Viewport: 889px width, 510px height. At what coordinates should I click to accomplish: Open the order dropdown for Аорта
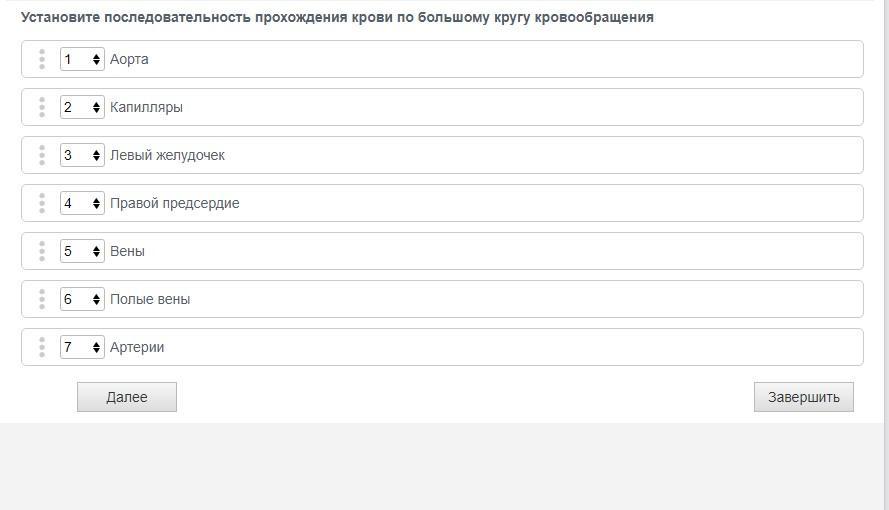tap(82, 59)
